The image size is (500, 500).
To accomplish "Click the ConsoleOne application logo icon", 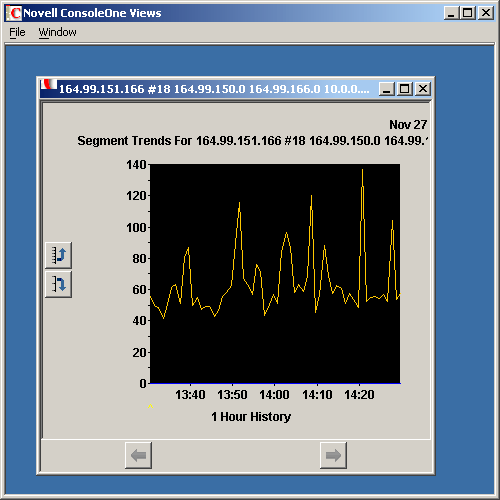I will 15,13.
